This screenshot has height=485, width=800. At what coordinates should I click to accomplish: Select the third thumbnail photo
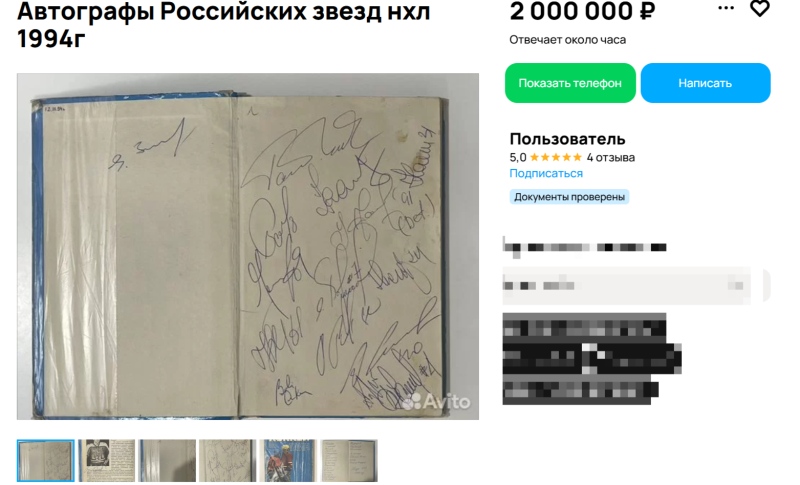coord(167,461)
